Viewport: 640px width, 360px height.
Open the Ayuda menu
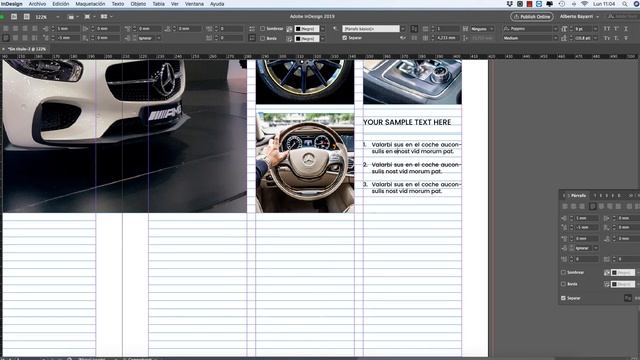(x=217, y=4)
